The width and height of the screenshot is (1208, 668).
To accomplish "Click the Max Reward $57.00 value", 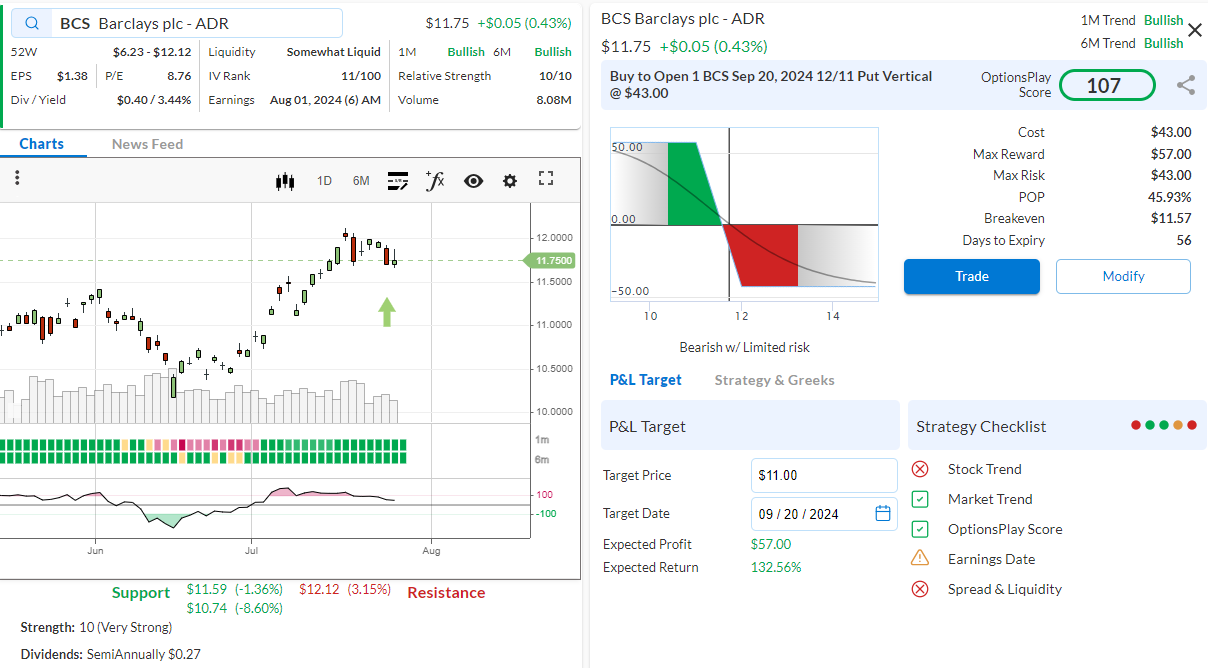I will pyautogui.click(x=1171, y=154).
